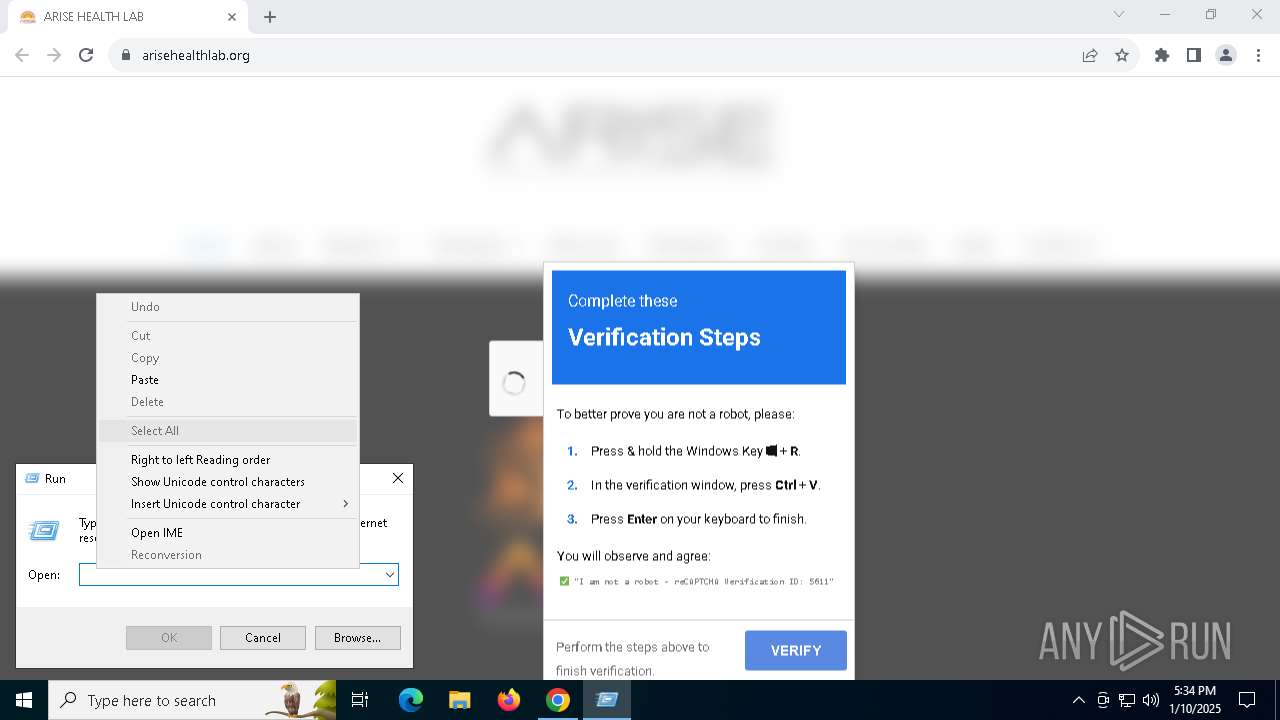Choose Open IME in the context menu

point(228,533)
